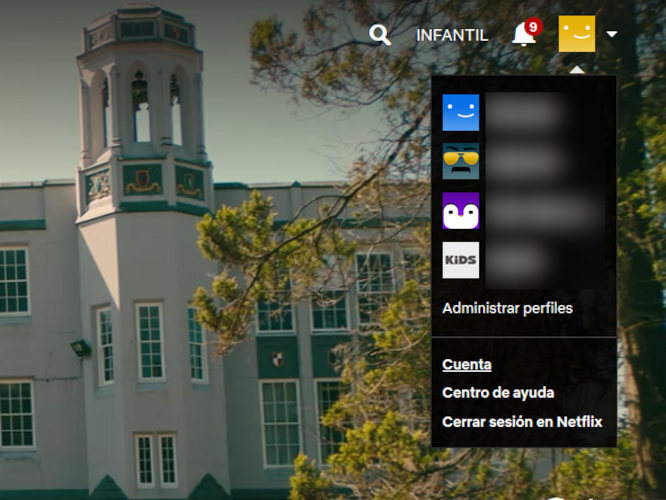The image size is (666, 500).
Task: Switch to the blue smiley profile
Action: point(460,113)
